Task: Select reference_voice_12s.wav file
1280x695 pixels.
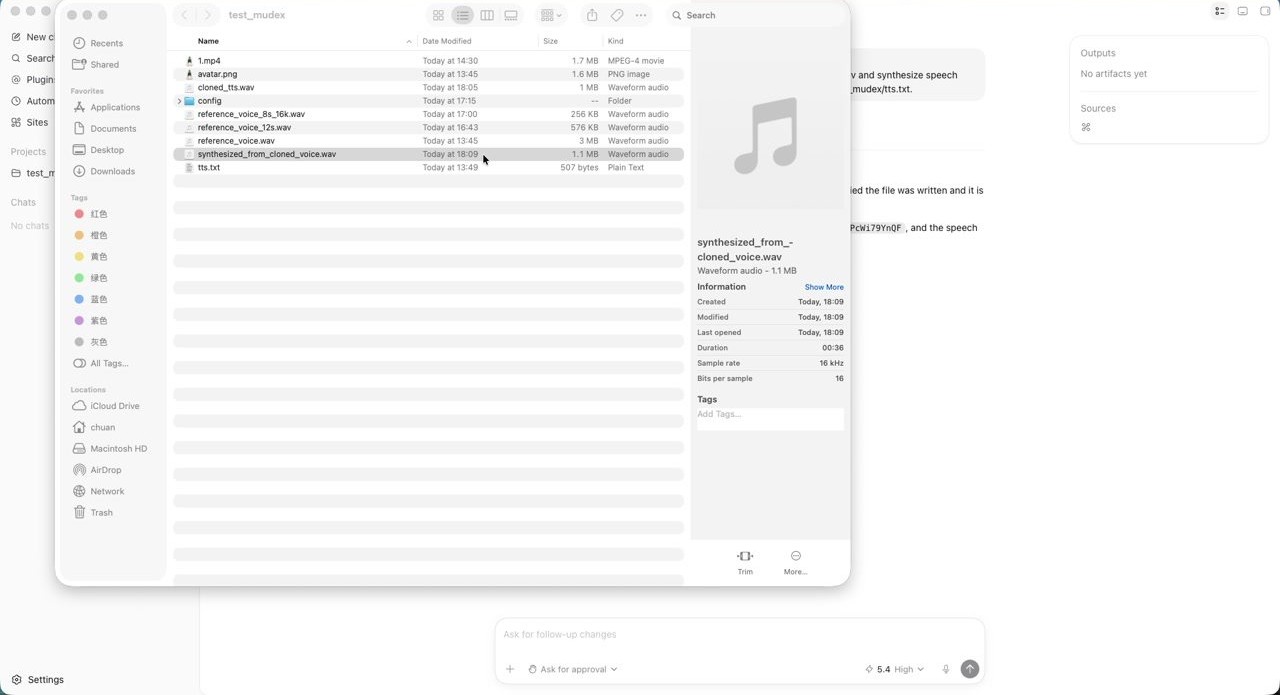Action: click(428, 127)
